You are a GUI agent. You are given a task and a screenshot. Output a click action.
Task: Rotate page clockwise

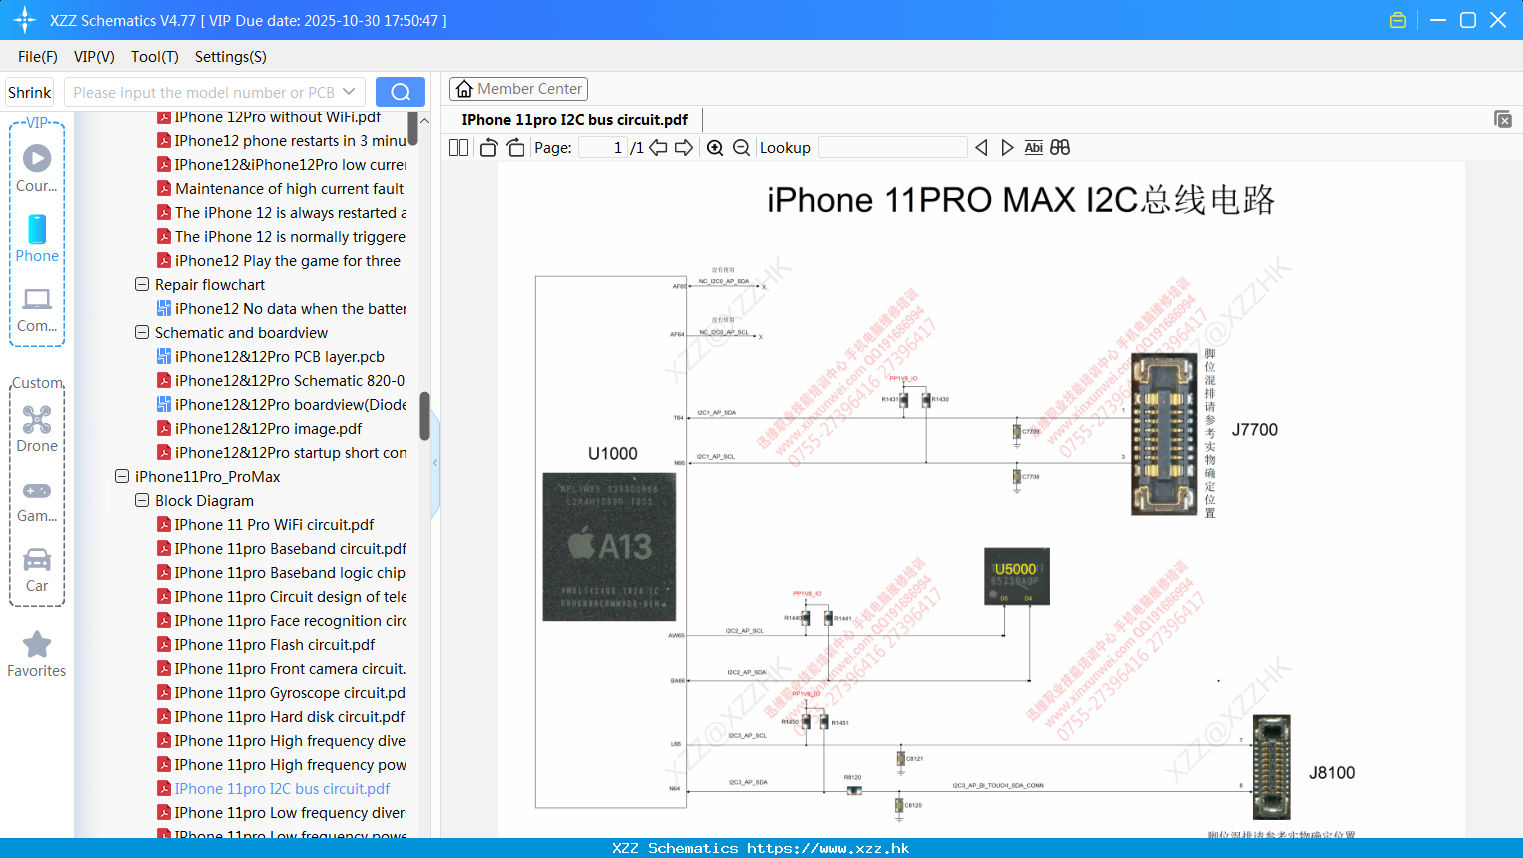pos(515,148)
